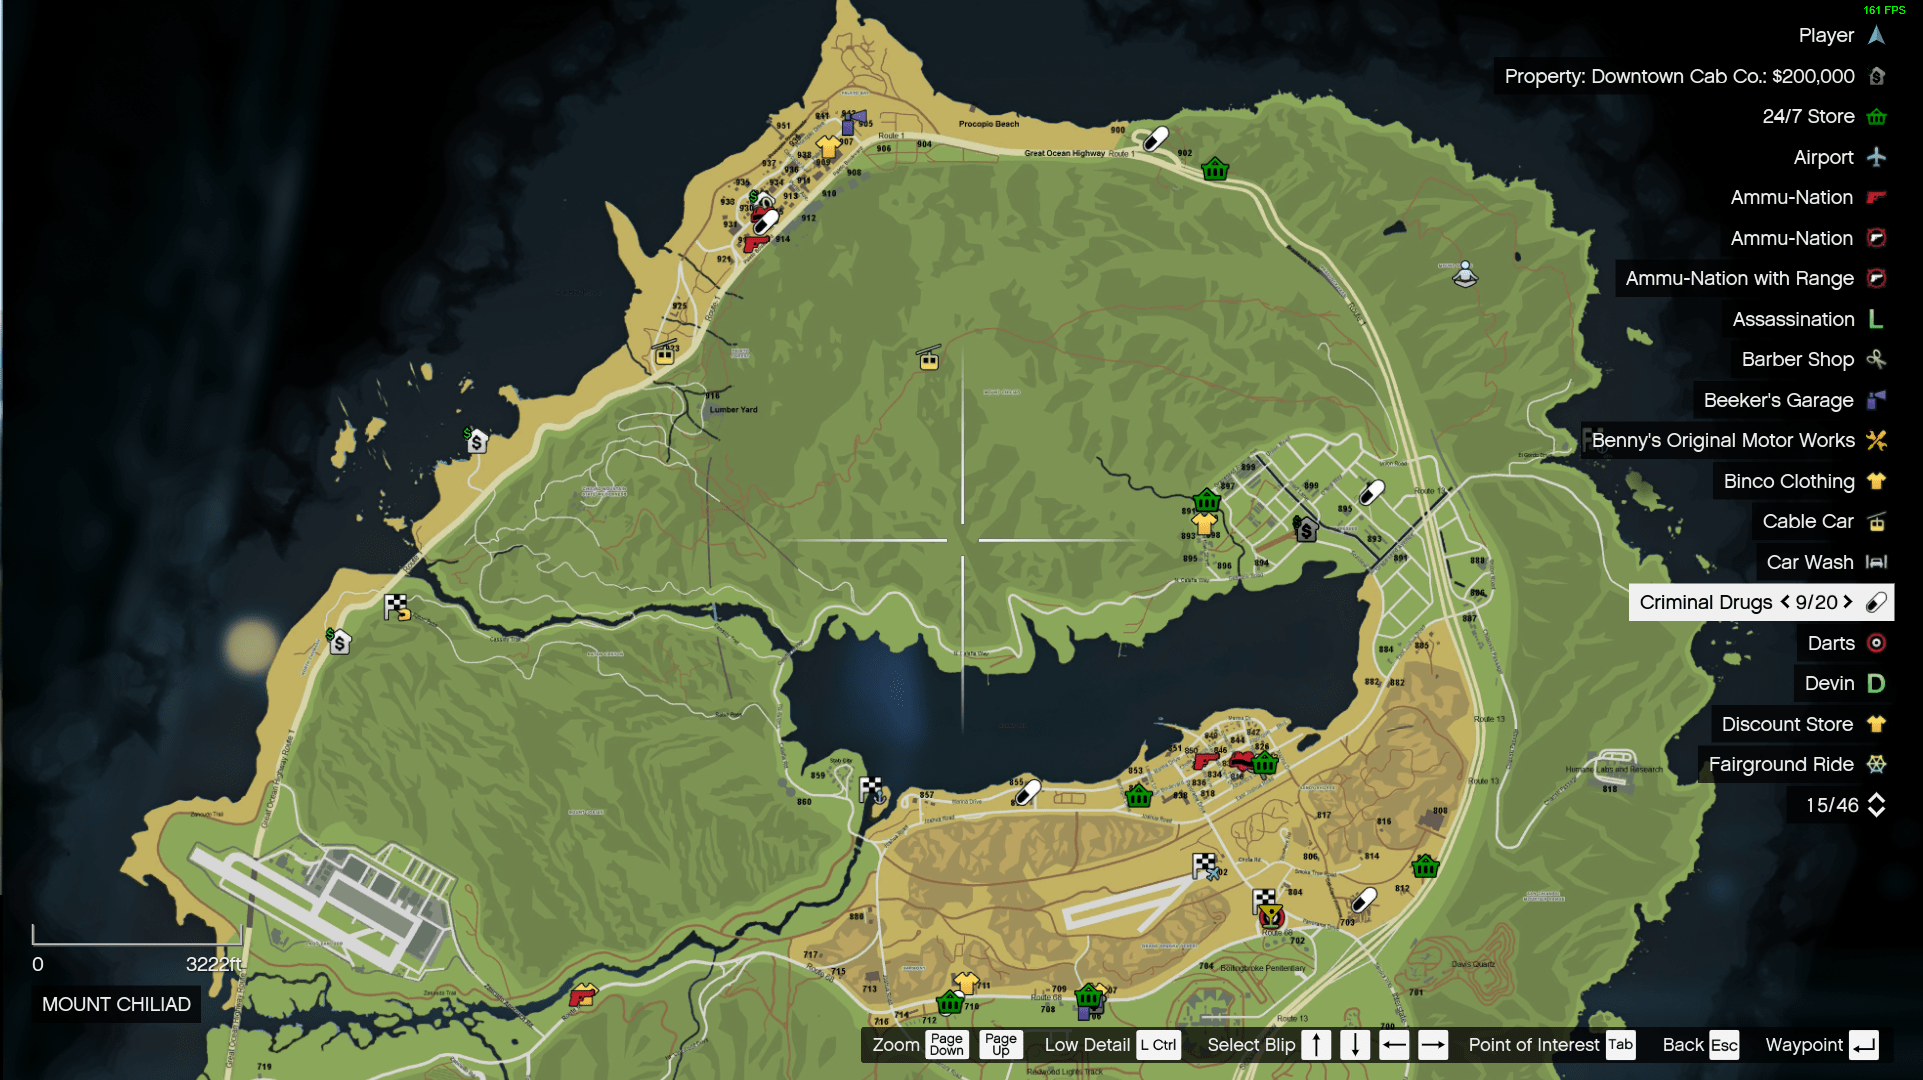Screen dimensions: 1923x1080
Task: Click the Select Blip up arrow
Action: point(1317,1045)
